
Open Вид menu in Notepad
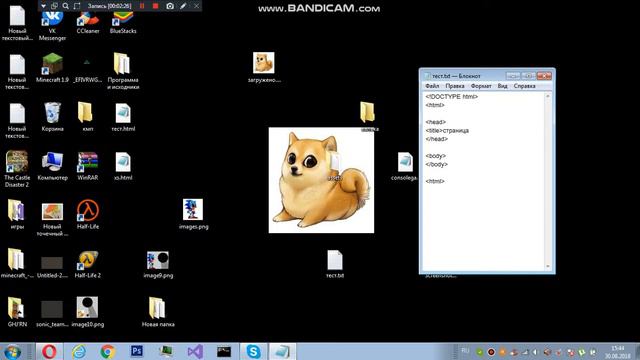click(502, 86)
